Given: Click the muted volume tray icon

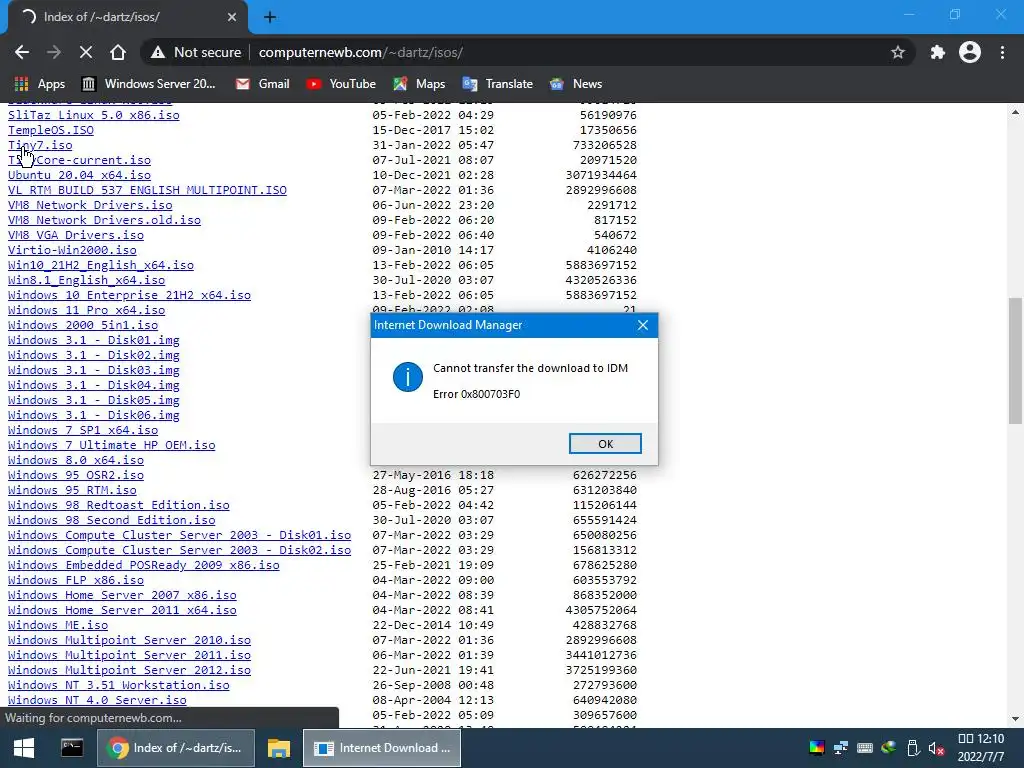Looking at the screenshot, I should 936,748.
